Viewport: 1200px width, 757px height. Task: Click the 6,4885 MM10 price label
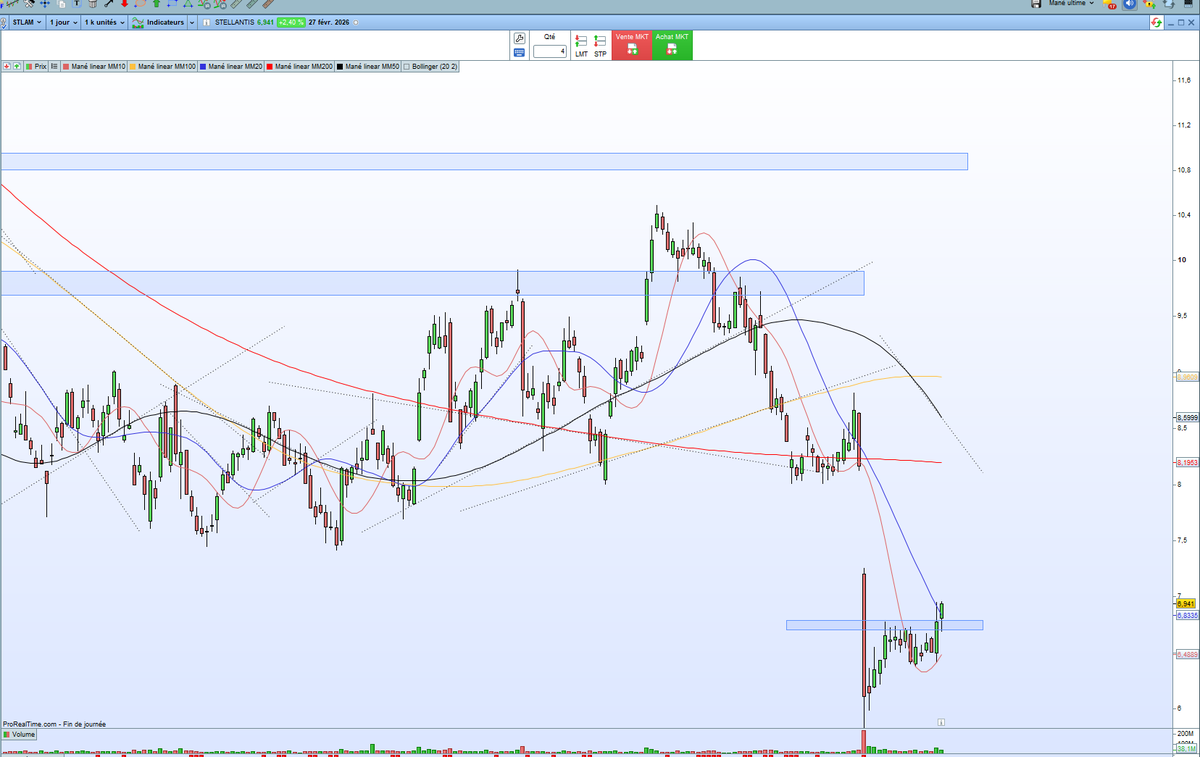click(x=1186, y=654)
